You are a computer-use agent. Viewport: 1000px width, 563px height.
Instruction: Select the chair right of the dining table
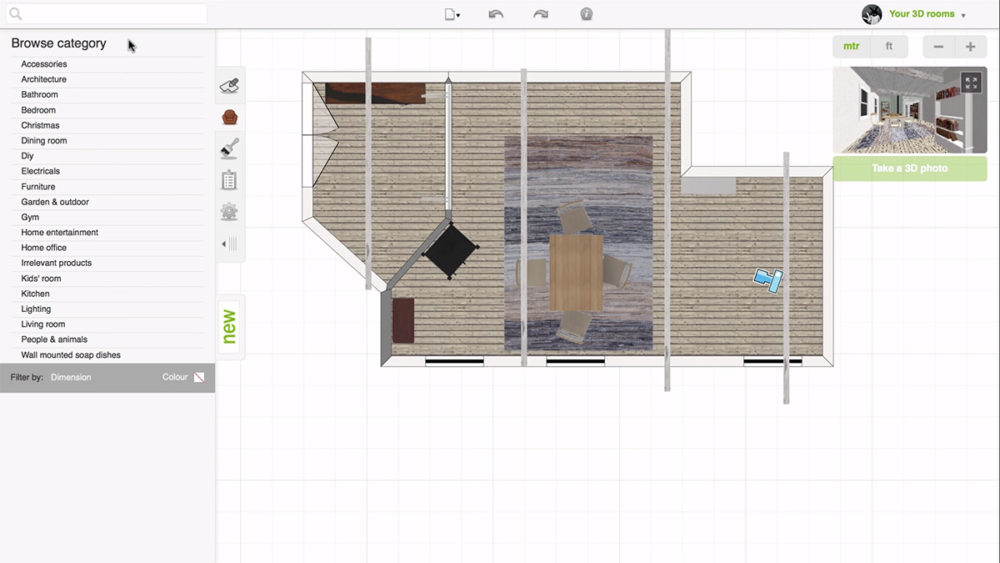617,270
